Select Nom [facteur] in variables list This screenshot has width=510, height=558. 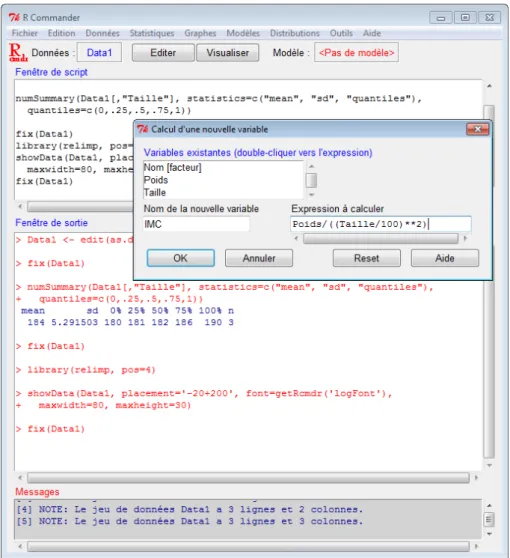click(223, 167)
